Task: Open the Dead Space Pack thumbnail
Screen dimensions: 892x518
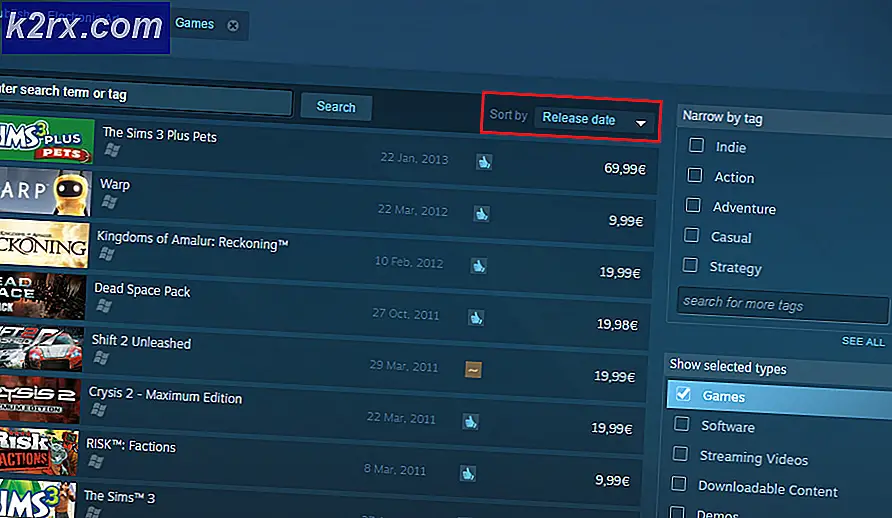Action: (42, 296)
